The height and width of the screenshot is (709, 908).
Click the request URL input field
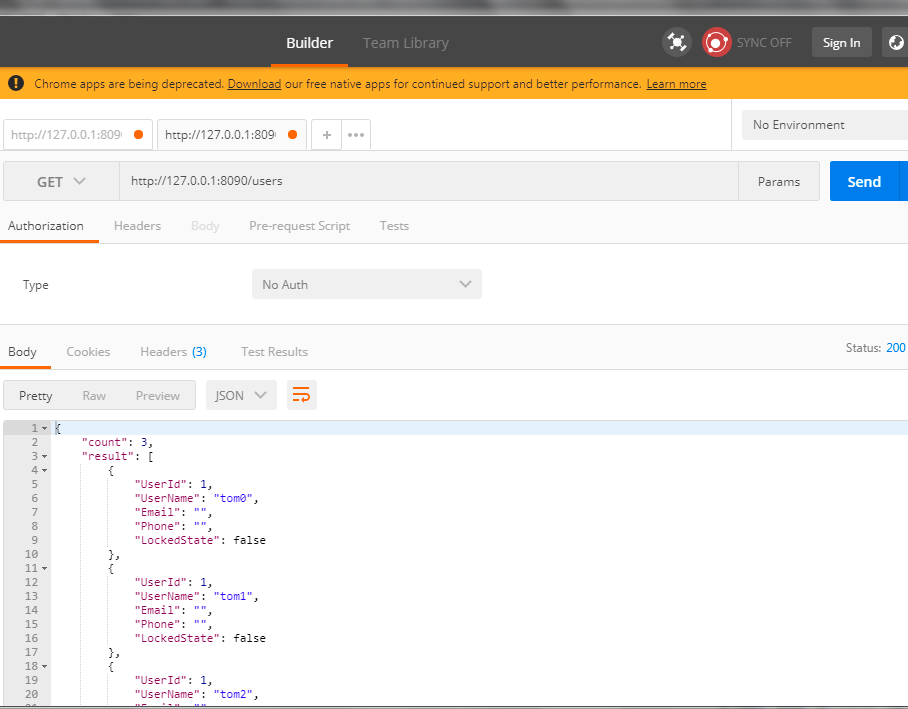click(429, 181)
